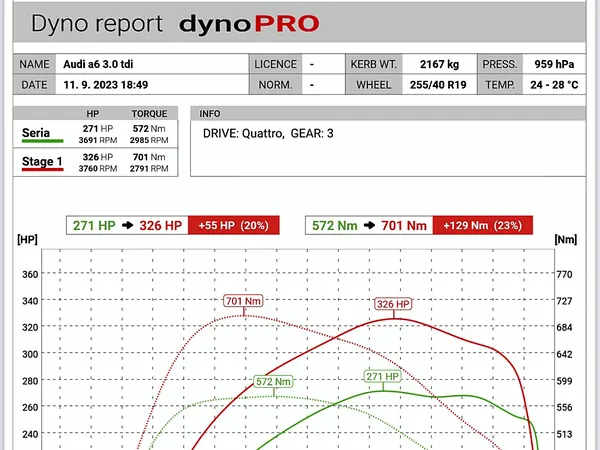The height and width of the screenshot is (450, 600).
Task: Click the green Seria legend line
Action: coord(42,141)
